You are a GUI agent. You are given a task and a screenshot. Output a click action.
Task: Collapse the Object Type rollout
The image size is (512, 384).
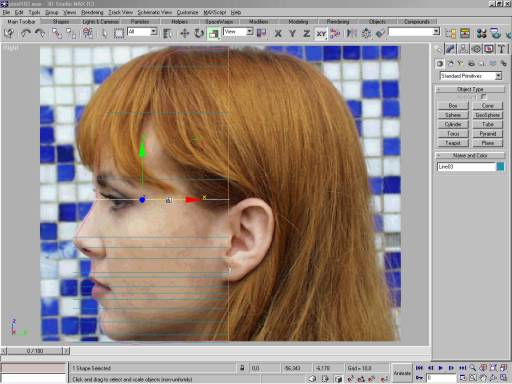tap(470, 89)
